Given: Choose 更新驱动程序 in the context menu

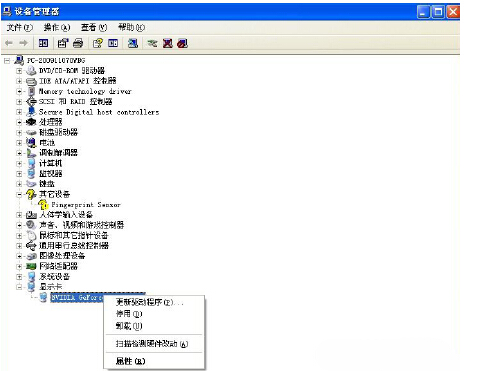Looking at the screenshot, I should (154, 302).
